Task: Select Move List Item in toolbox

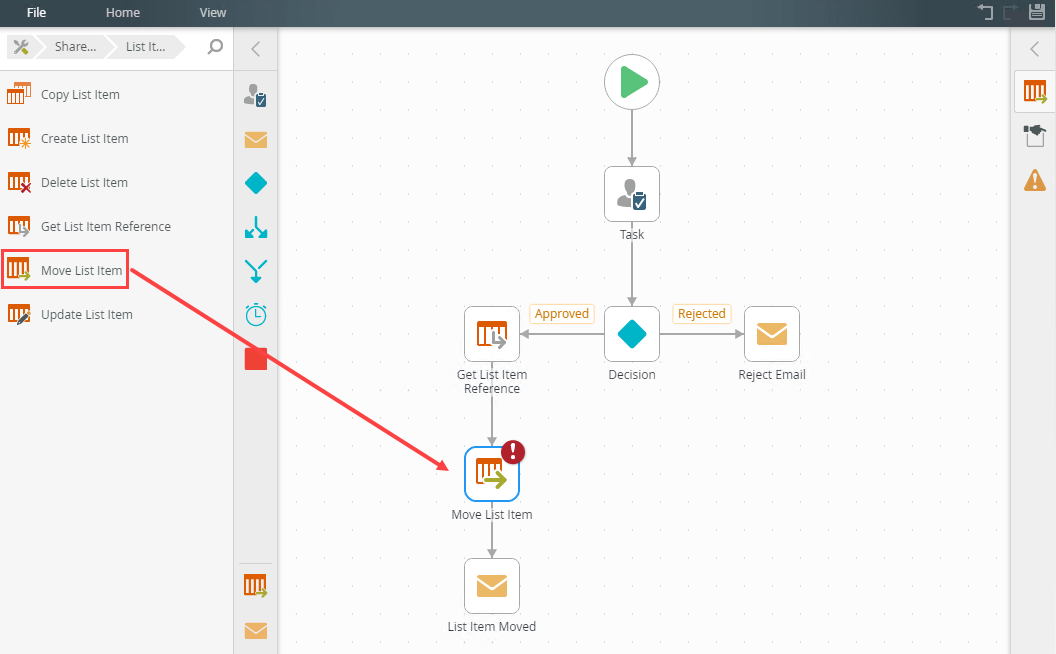Action: [65, 270]
